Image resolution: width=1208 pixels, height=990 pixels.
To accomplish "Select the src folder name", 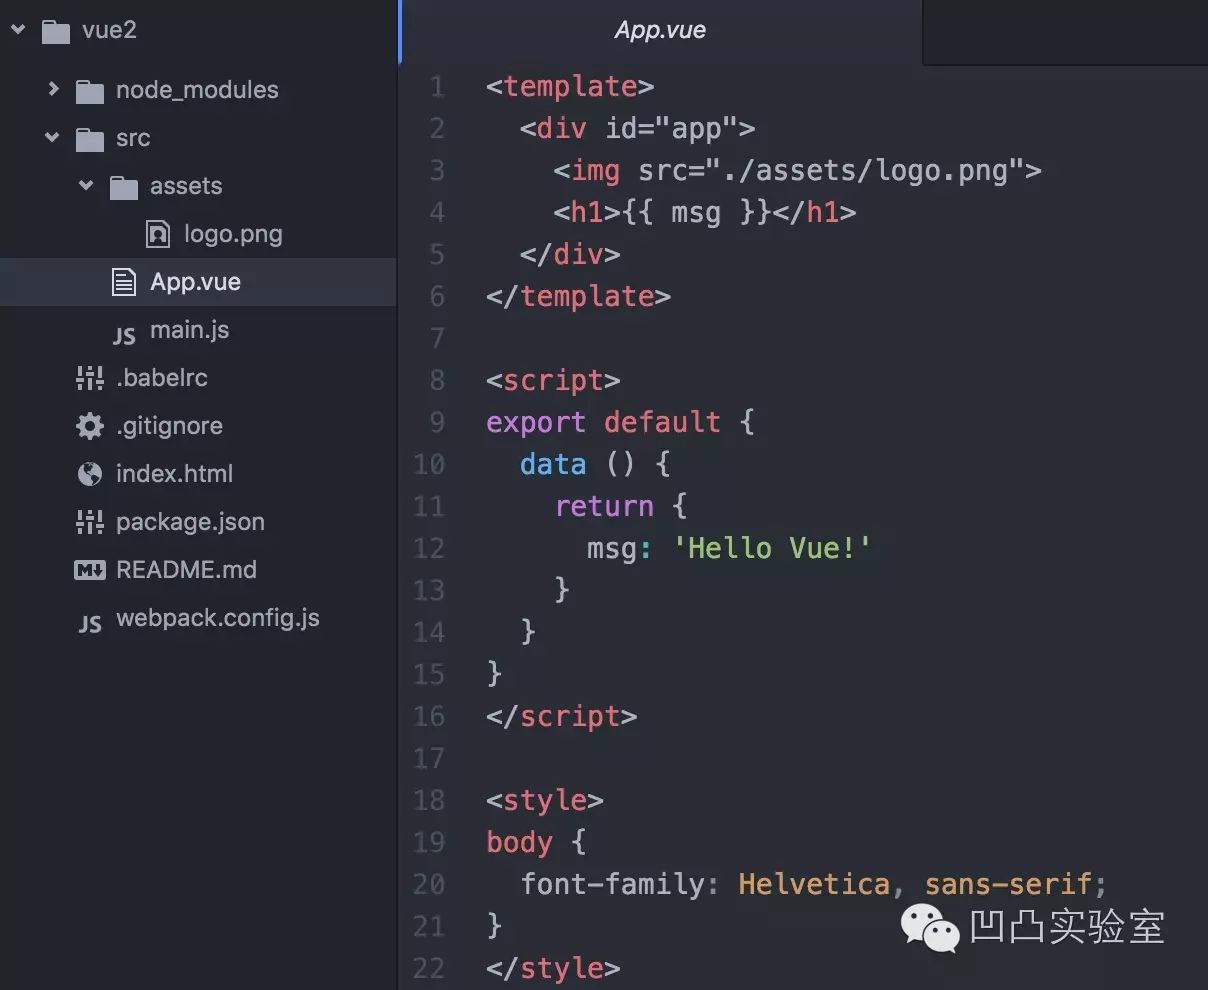I will [x=133, y=138].
